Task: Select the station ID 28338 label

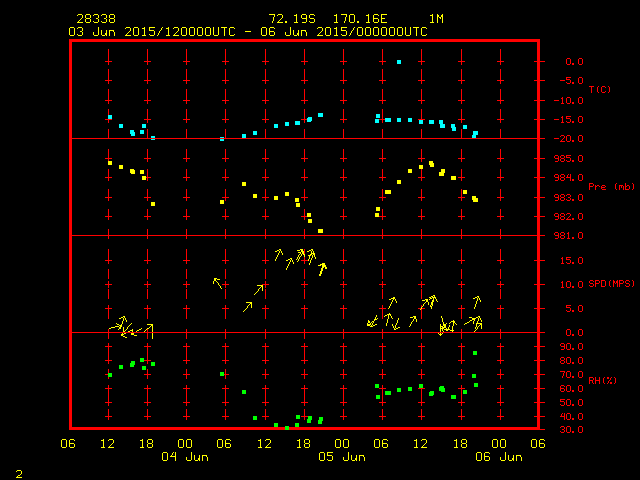Action: 96,19
